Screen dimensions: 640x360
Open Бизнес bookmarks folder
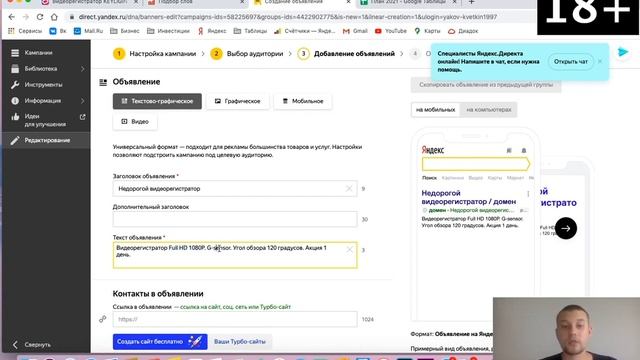(x=125, y=31)
